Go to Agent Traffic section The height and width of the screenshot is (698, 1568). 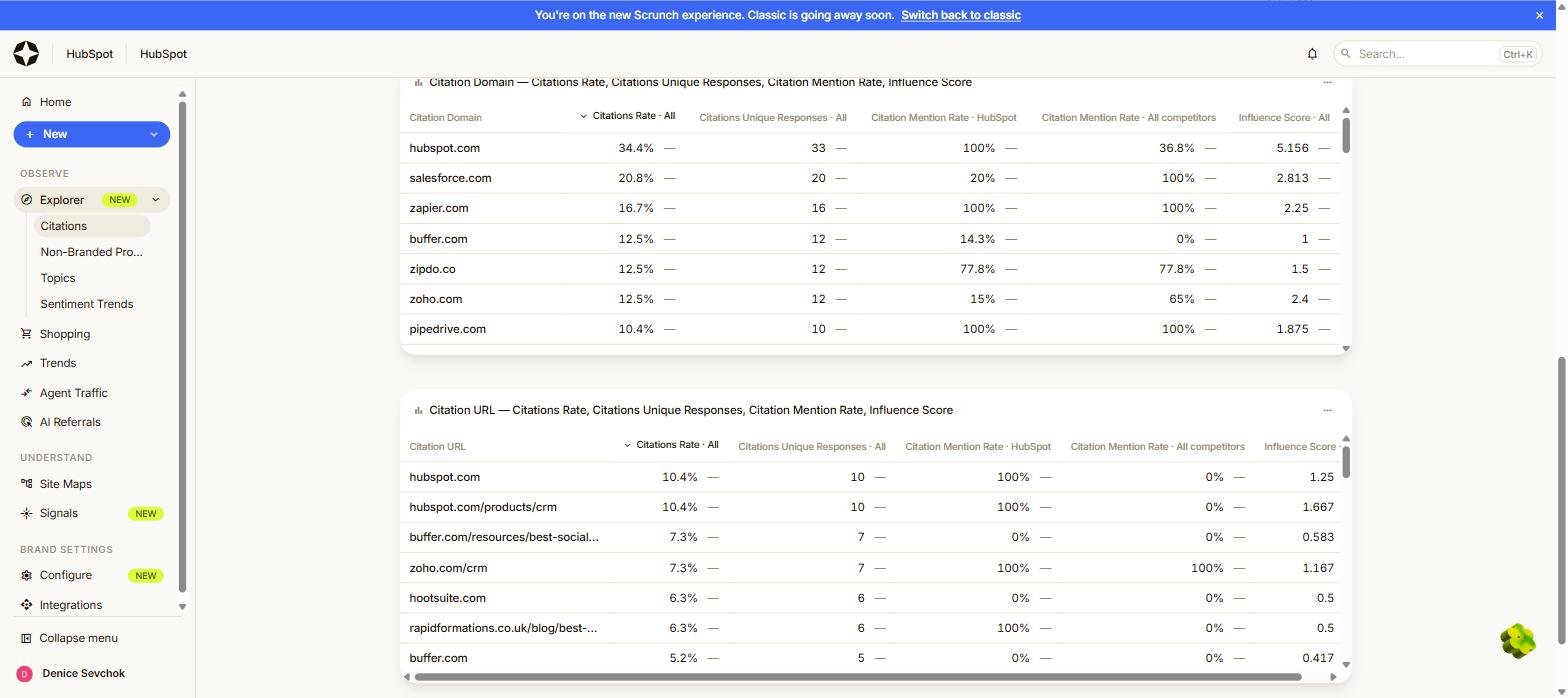tap(74, 393)
